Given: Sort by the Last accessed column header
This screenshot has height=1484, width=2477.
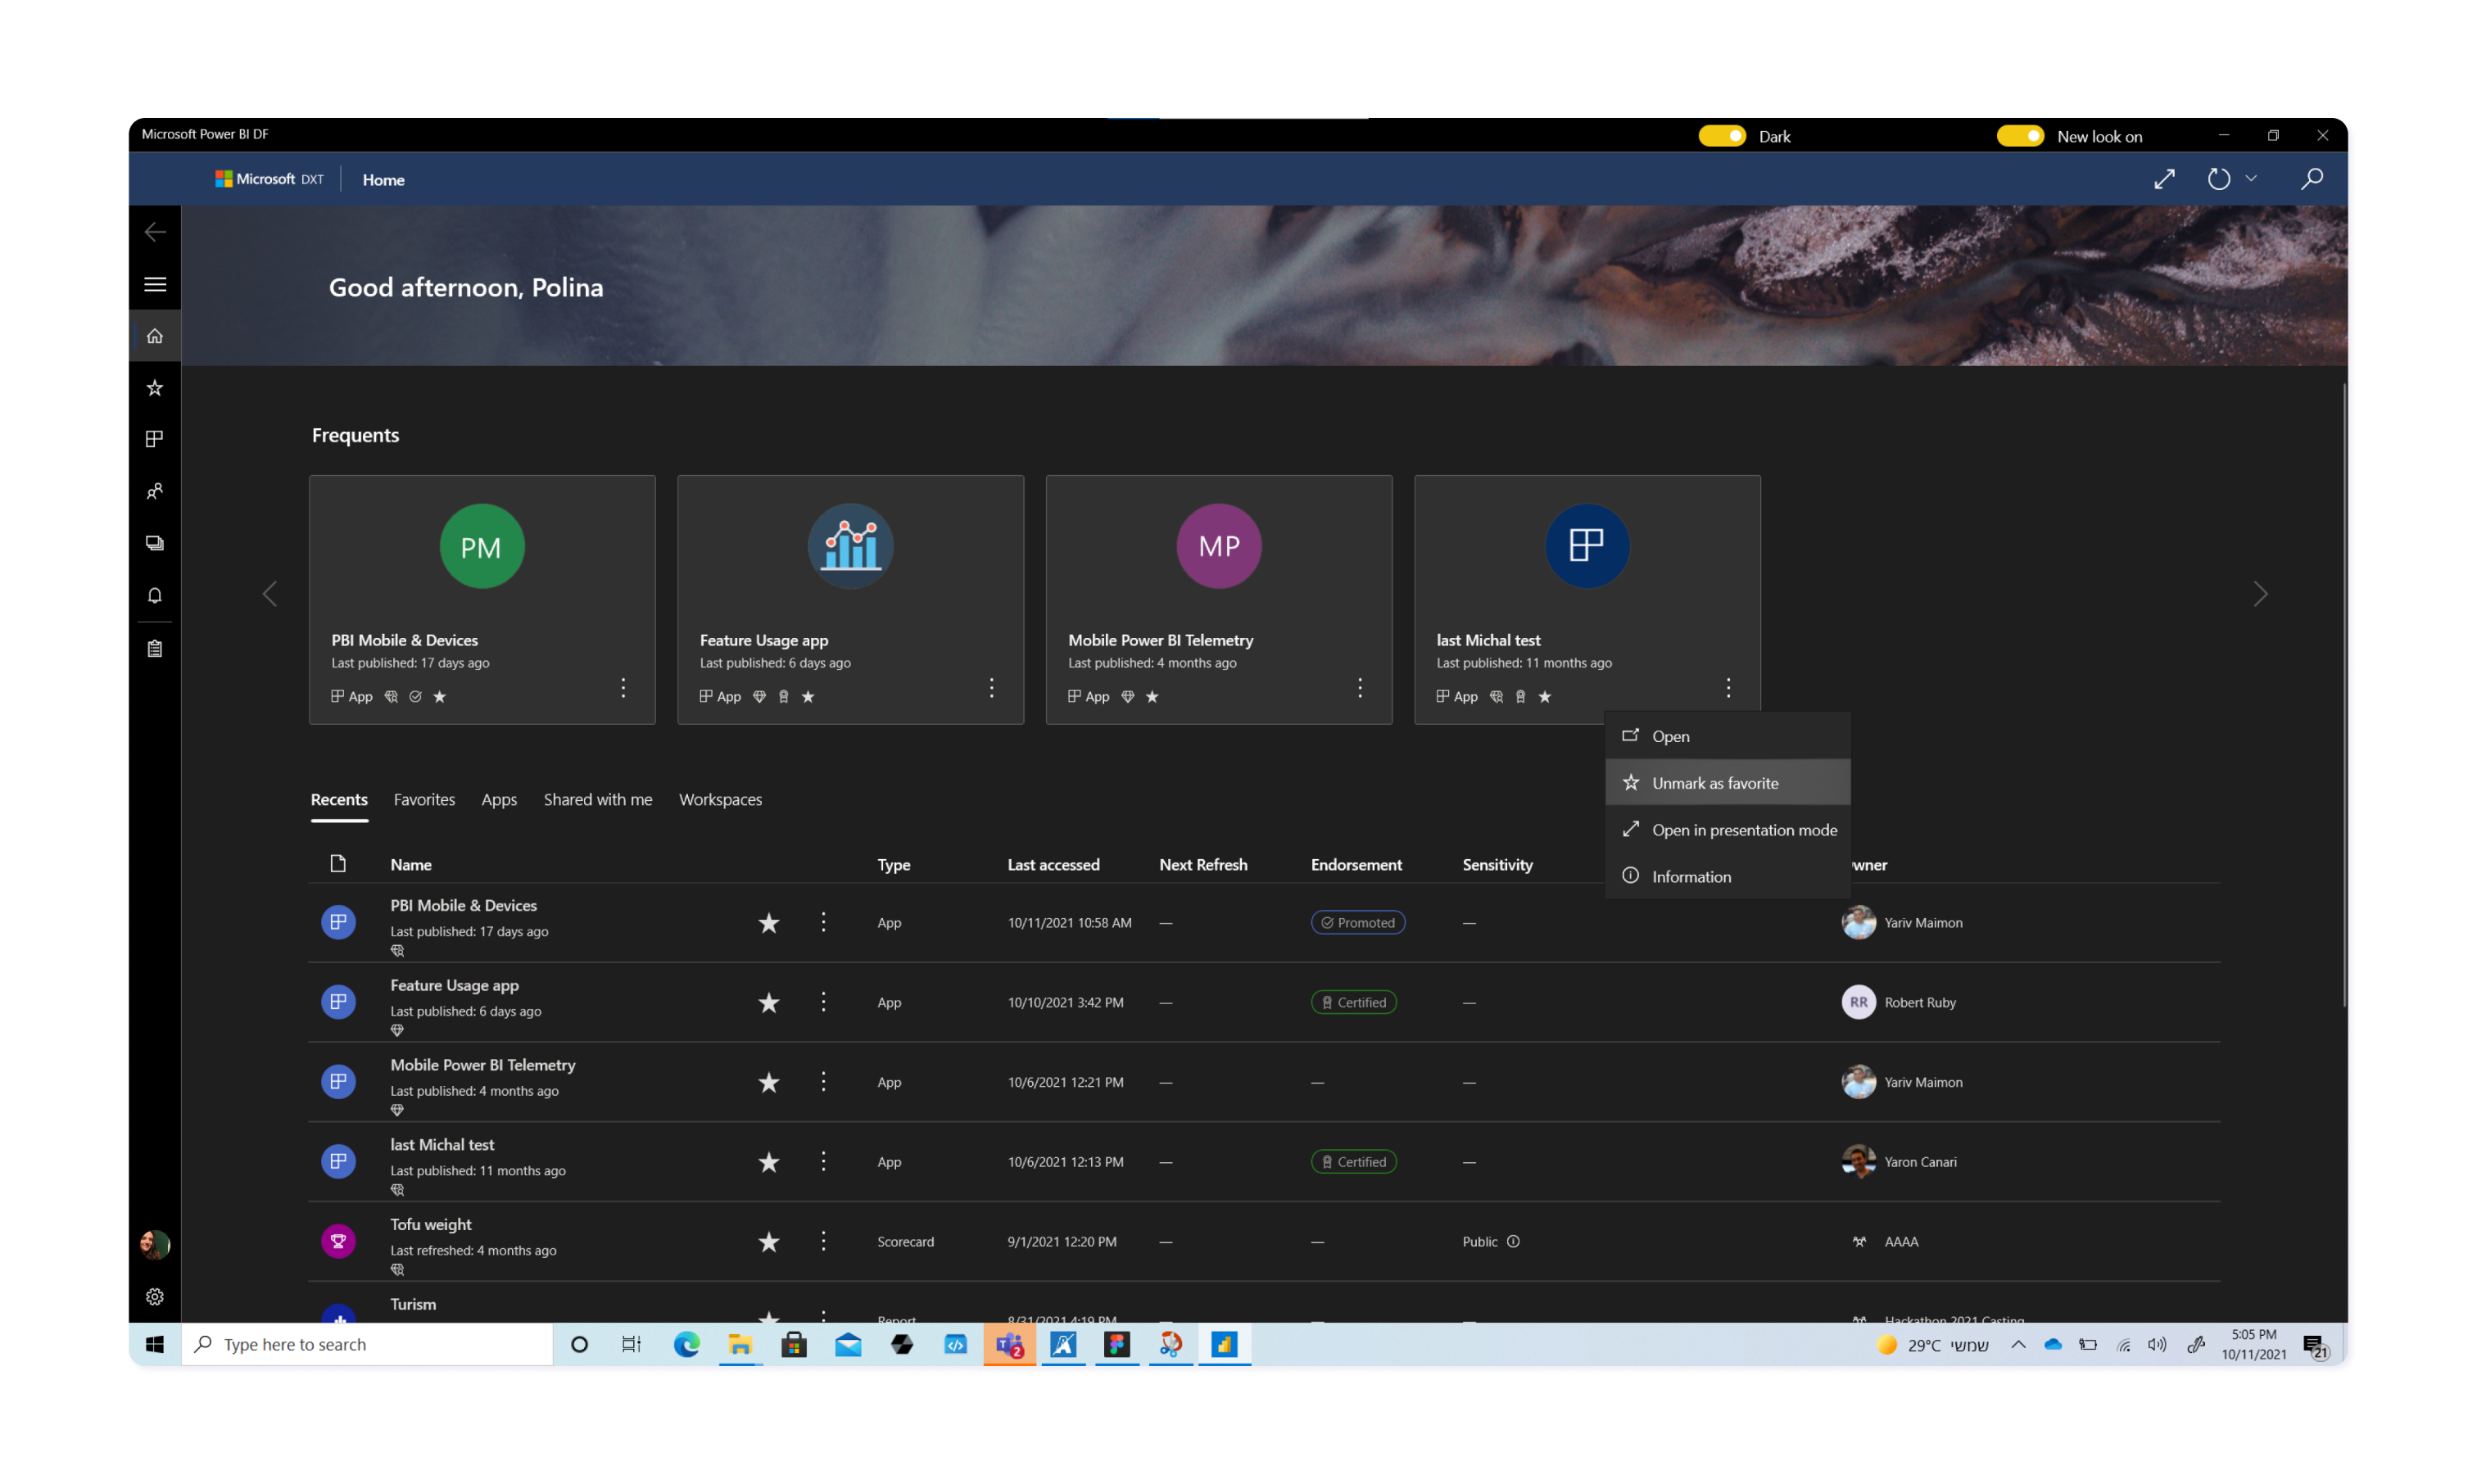Looking at the screenshot, I should click(x=1053, y=864).
